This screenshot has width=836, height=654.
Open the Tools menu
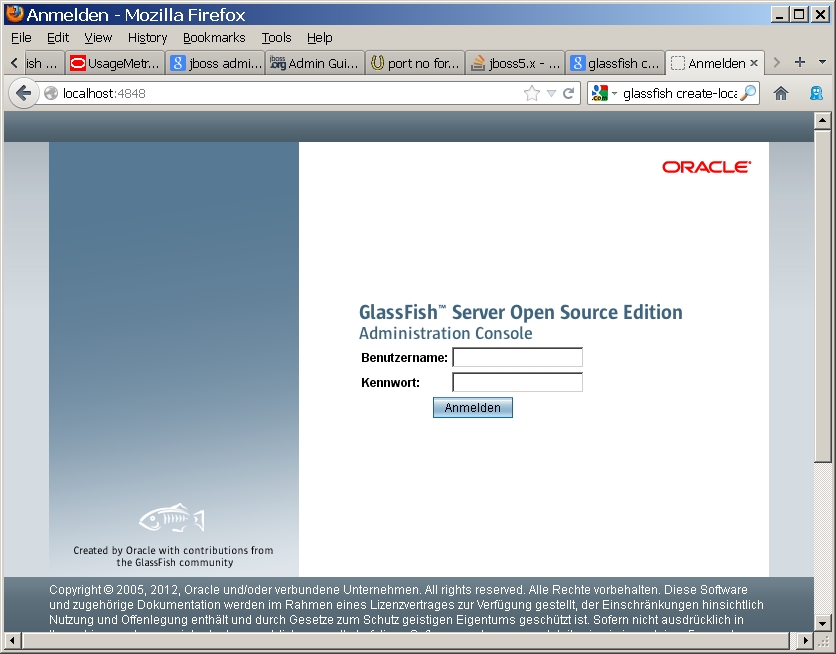[x=276, y=38]
